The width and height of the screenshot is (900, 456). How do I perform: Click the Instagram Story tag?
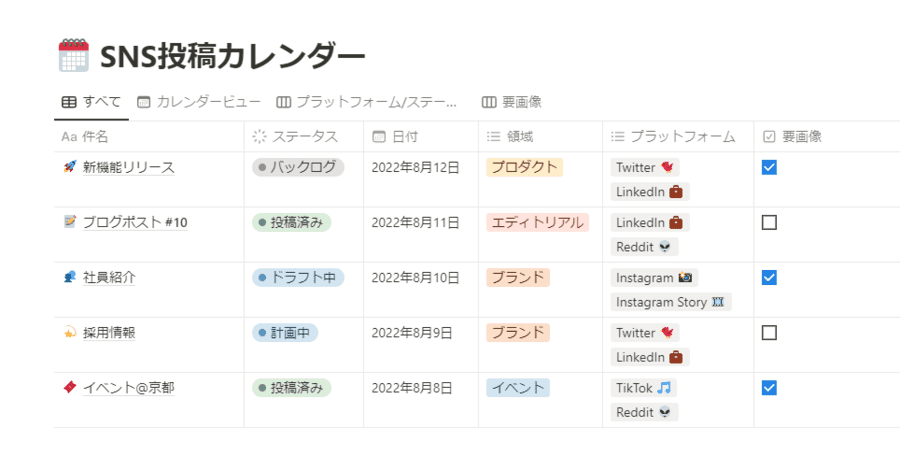(671, 302)
